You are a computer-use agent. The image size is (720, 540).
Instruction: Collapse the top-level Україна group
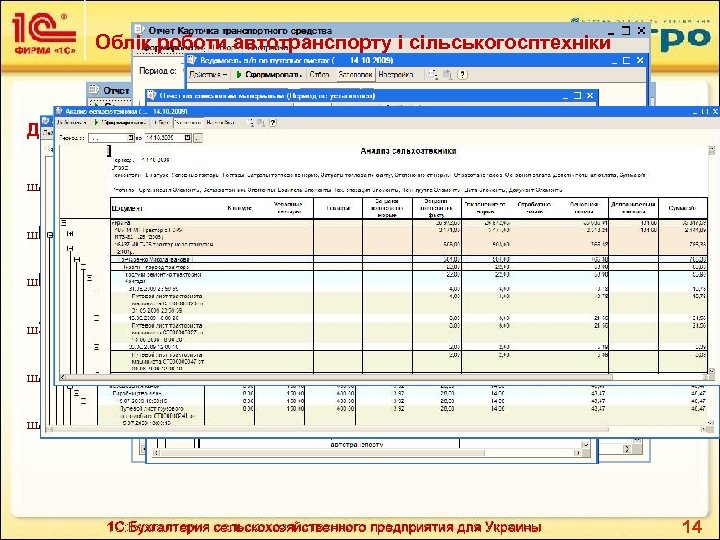(64, 223)
